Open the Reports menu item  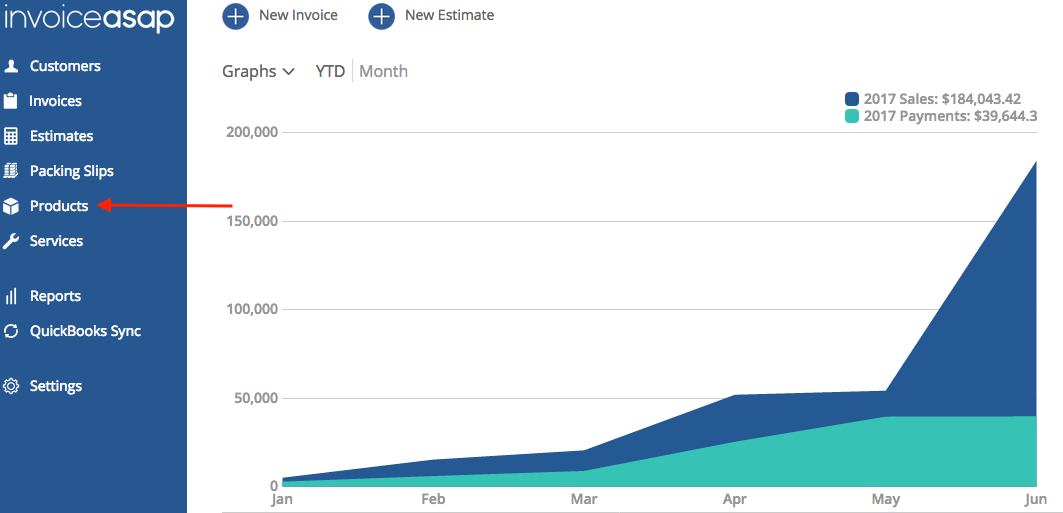pyautogui.click(x=55, y=296)
